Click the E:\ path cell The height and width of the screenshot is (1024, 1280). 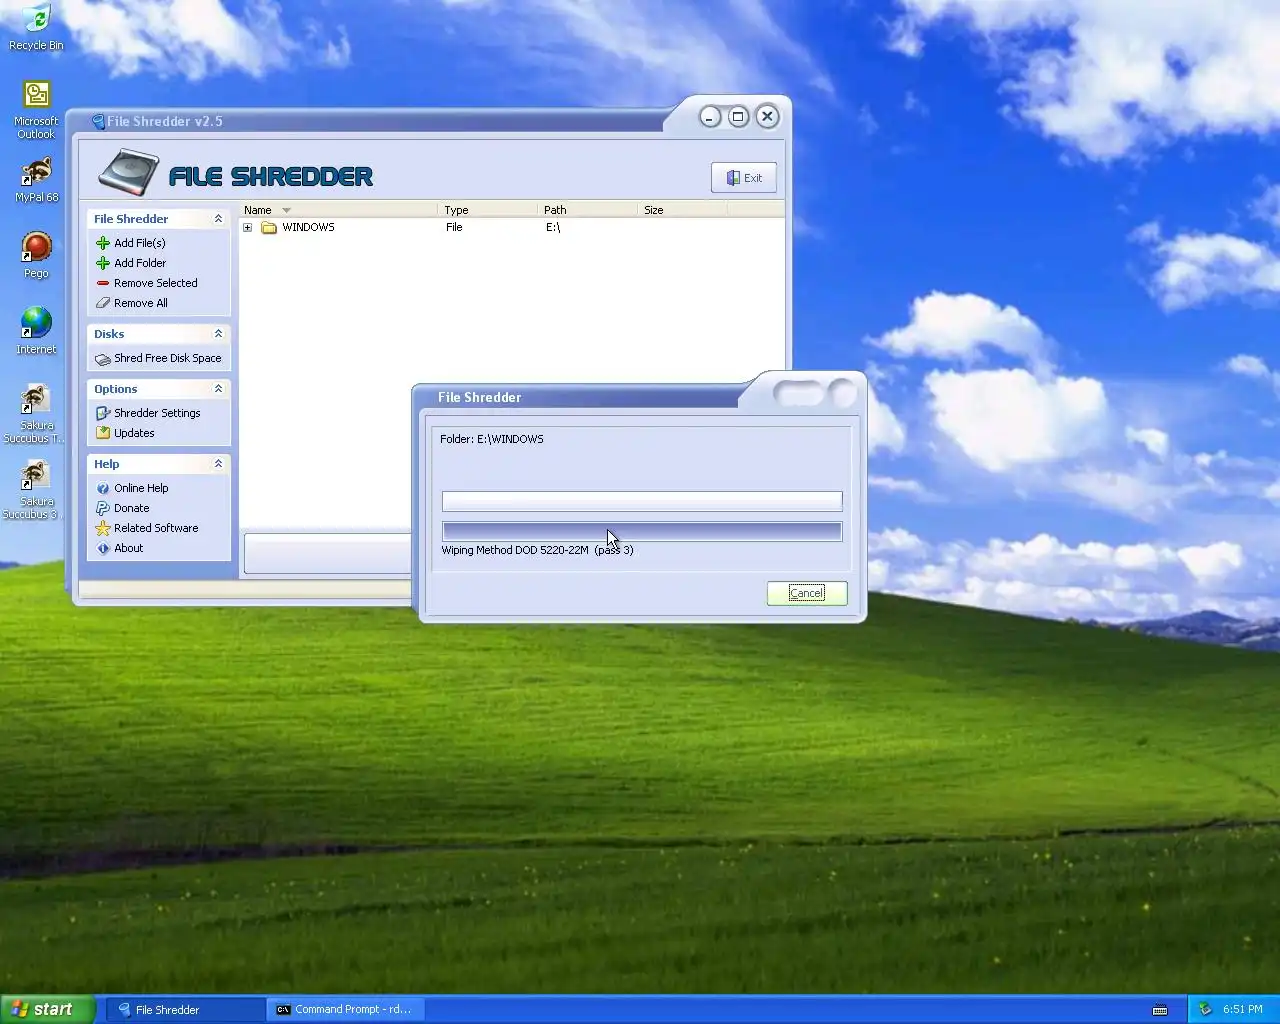coord(553,228)
